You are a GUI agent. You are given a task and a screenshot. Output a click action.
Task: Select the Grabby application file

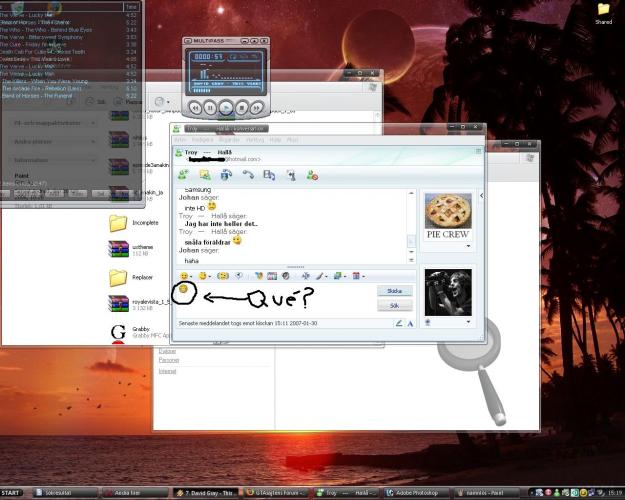[119, 332]
